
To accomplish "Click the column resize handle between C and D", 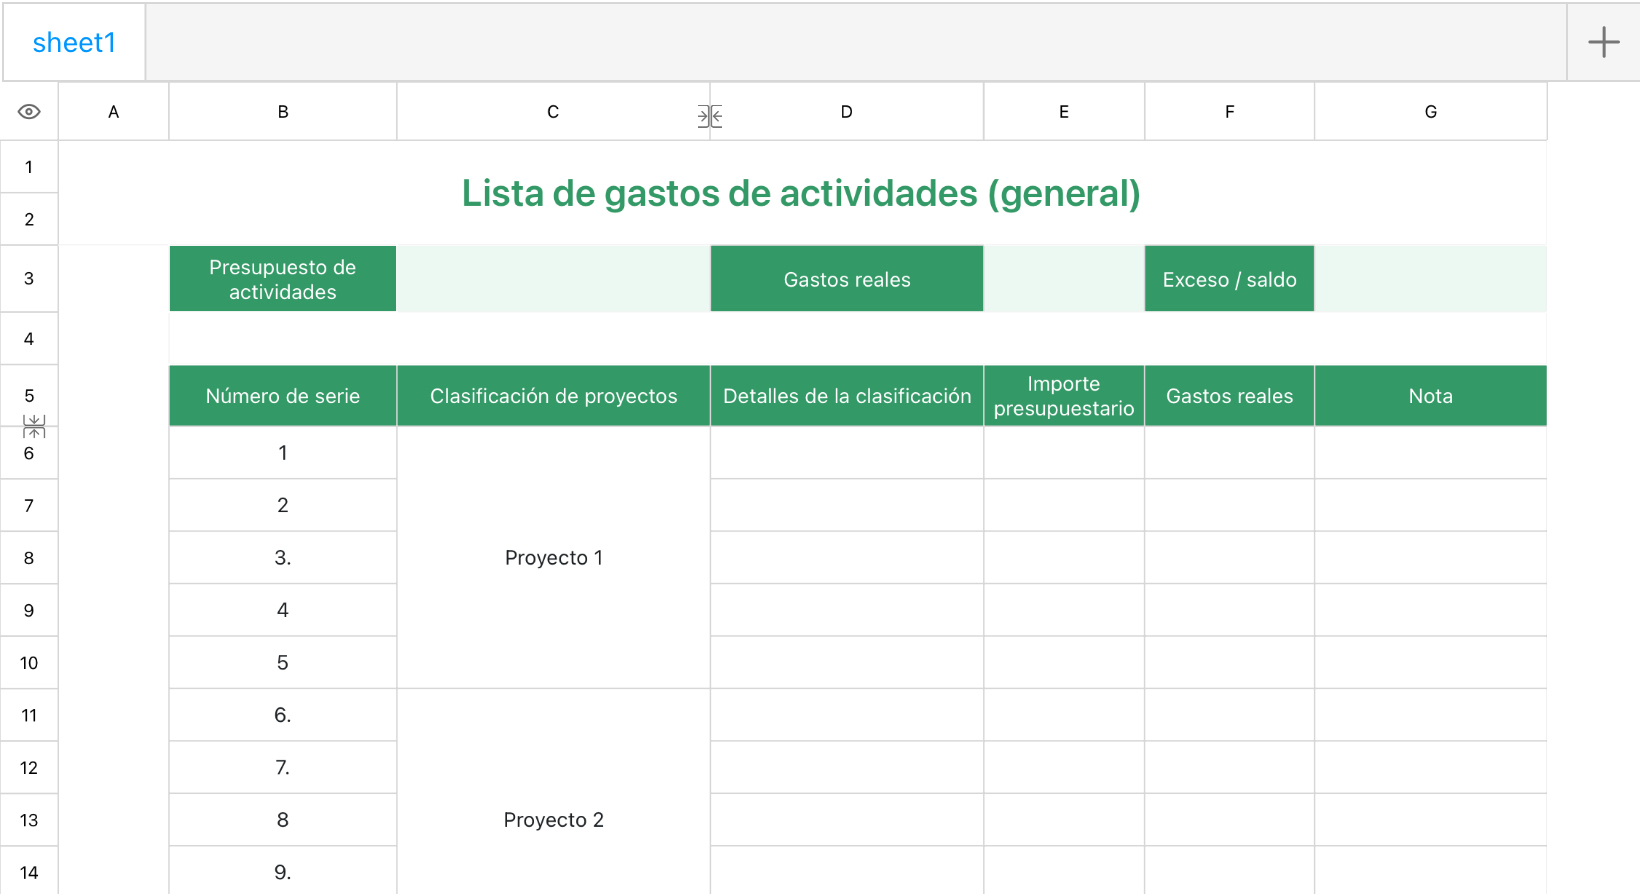I will coord(710,117).
